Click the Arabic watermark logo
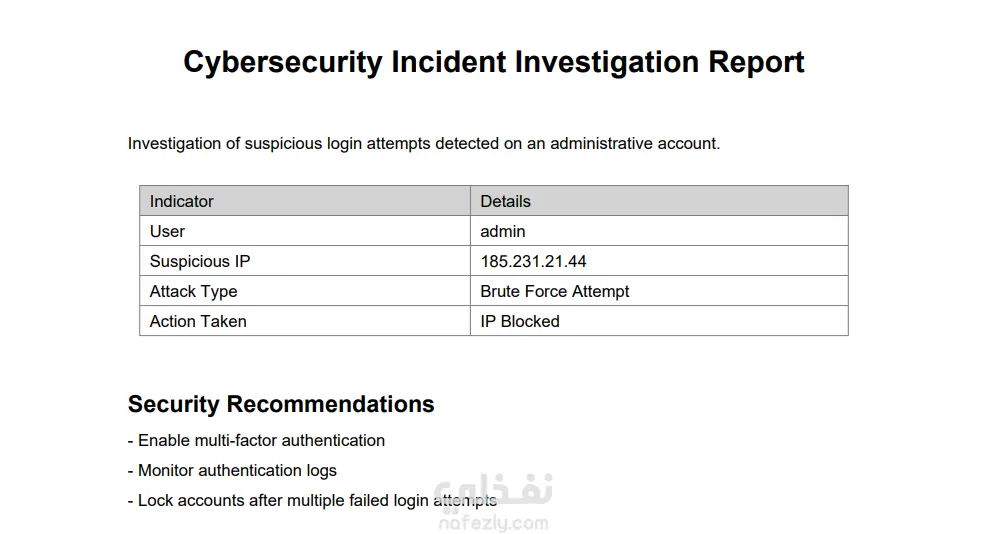 493,490
